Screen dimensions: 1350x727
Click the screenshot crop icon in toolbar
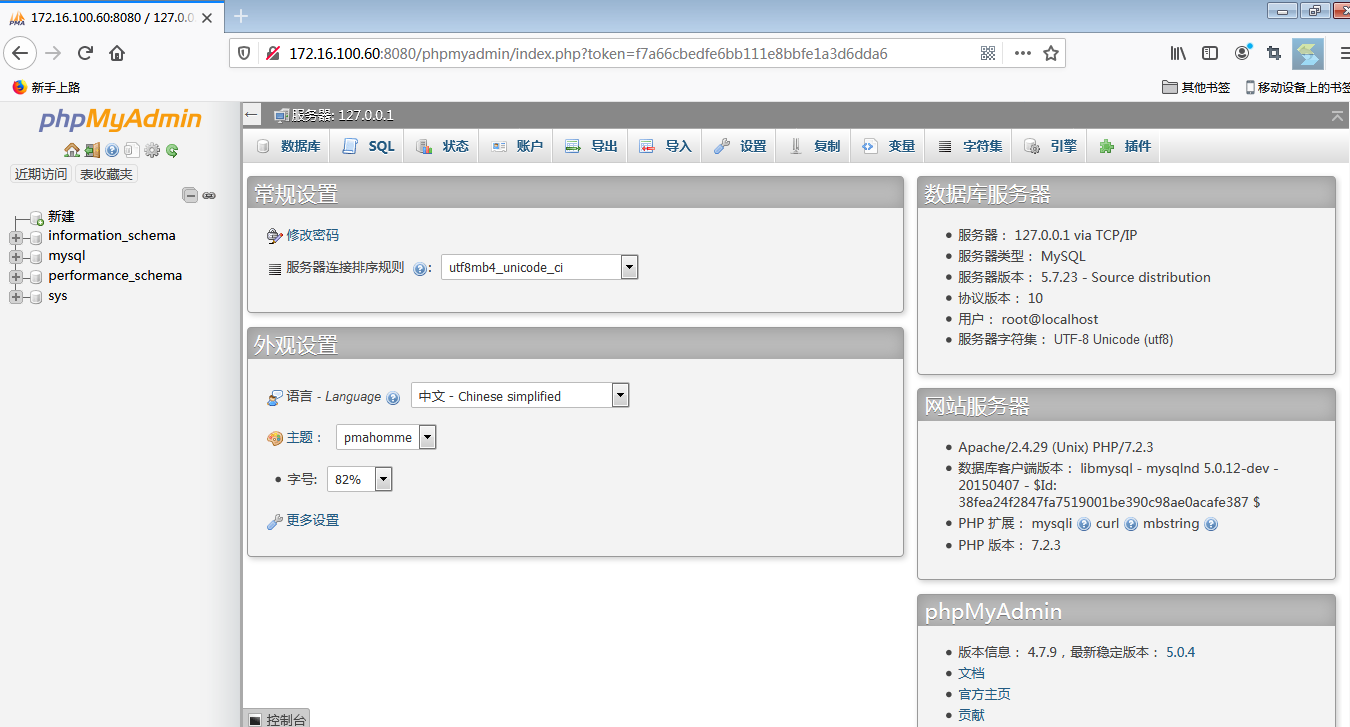1274,53
